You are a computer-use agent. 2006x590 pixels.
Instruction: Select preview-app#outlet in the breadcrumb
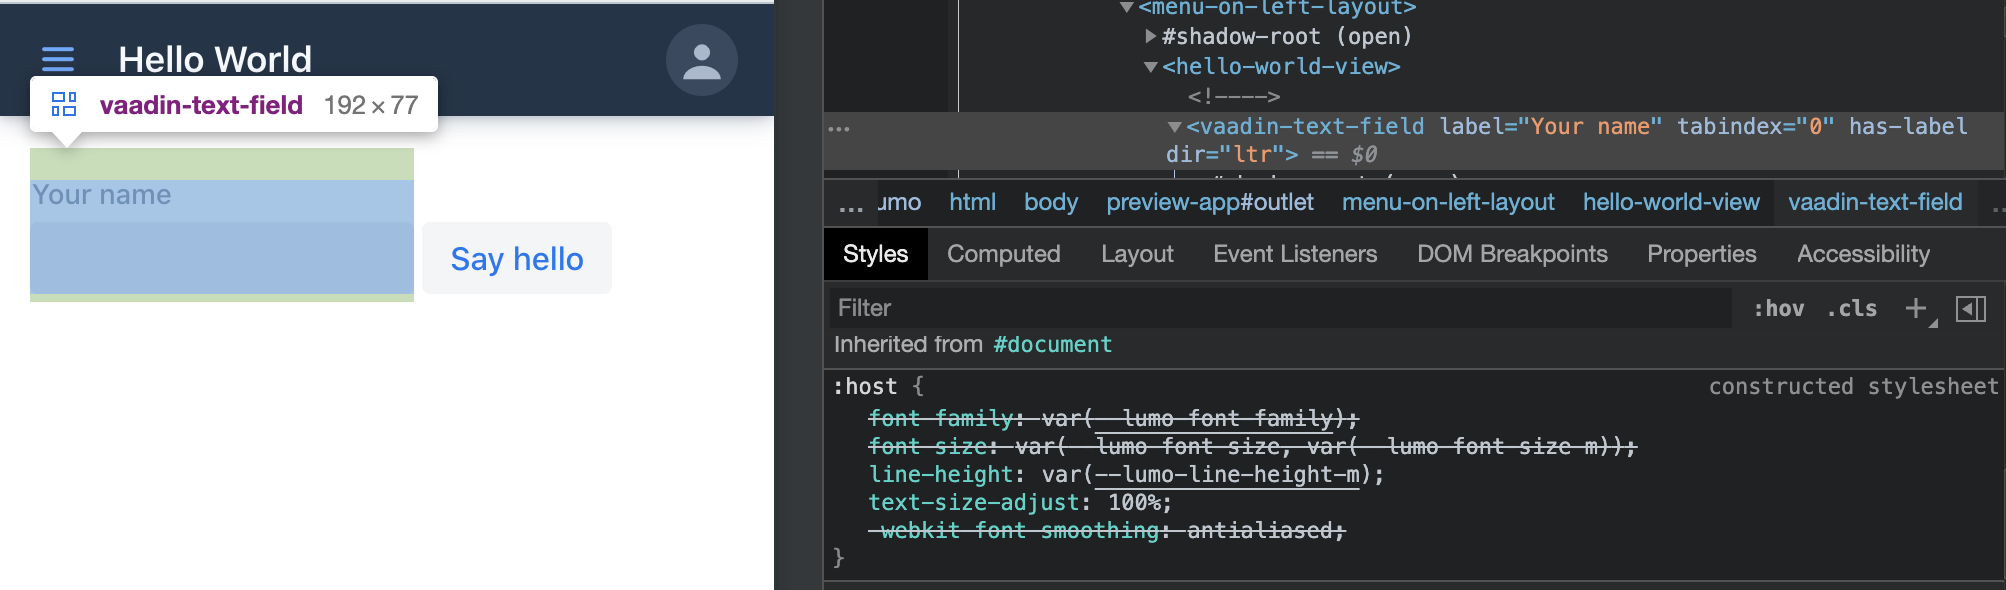pos(1209,202)
